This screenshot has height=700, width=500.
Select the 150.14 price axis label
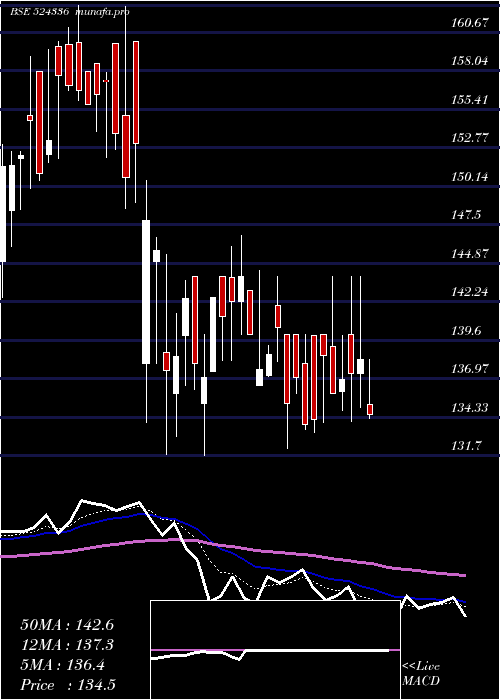470,177
